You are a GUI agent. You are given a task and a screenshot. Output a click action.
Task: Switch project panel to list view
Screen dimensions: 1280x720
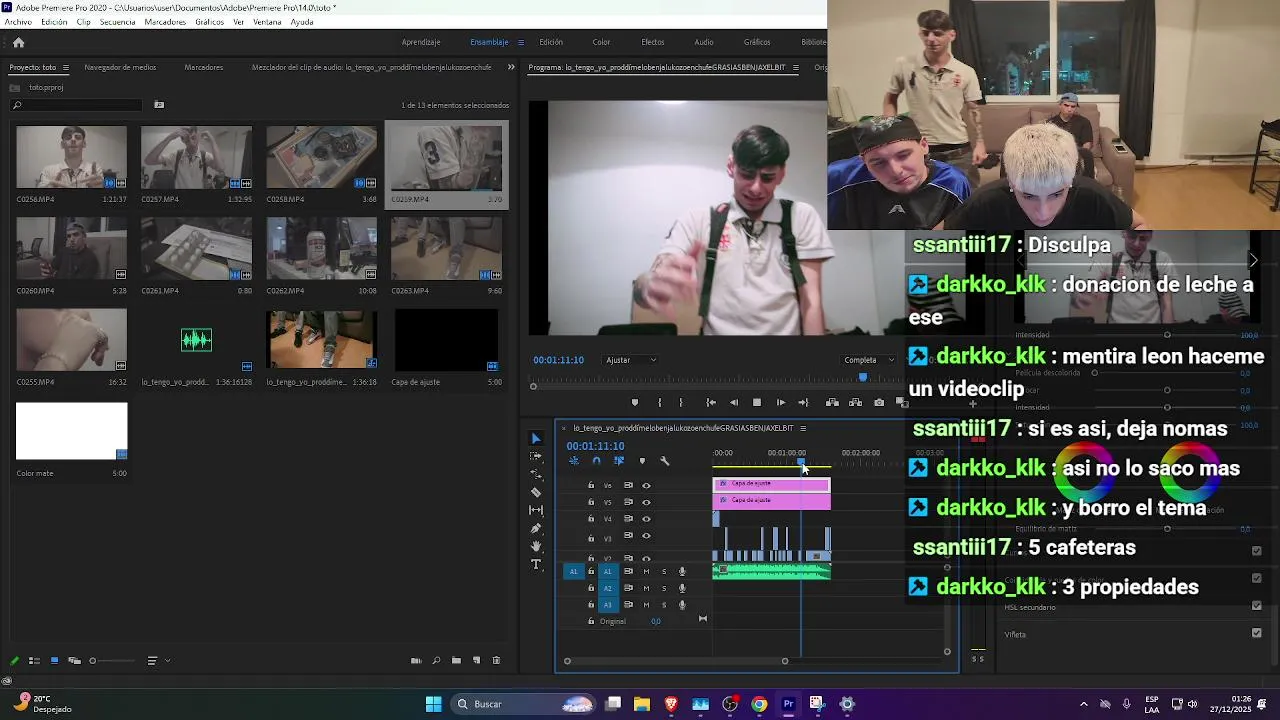click(x=33, y=661)
